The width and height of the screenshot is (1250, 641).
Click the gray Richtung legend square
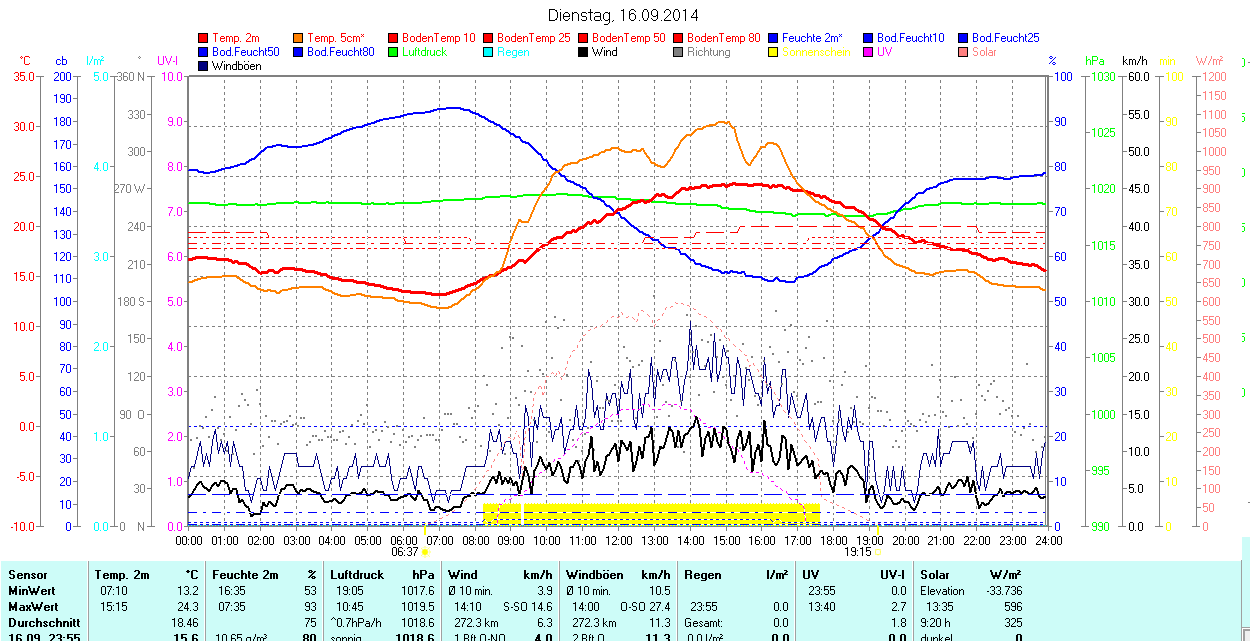[678, 52]
